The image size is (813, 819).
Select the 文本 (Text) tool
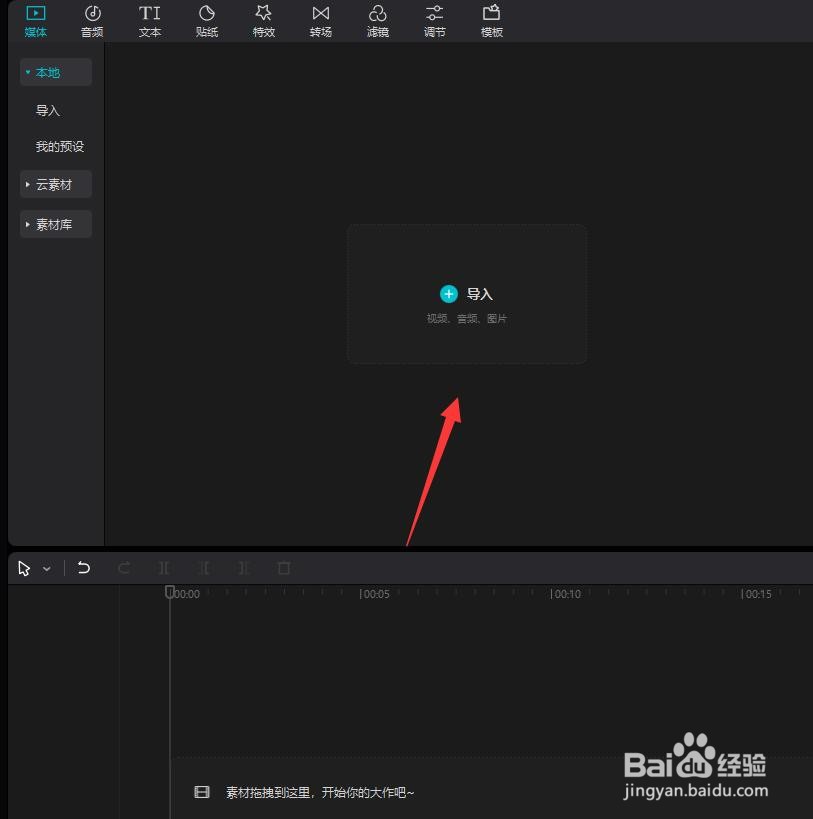pos(149,20)
